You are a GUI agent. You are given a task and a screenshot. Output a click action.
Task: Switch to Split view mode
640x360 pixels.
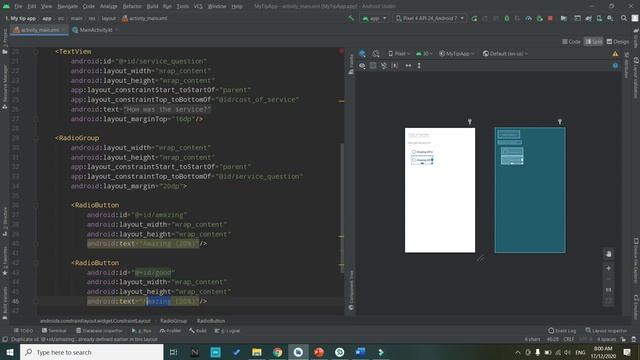593,42
